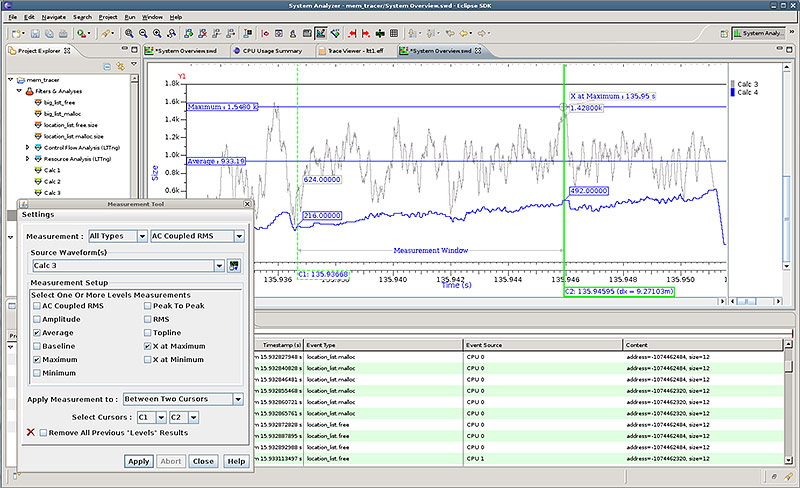The image size is (800, 488).
Task: Click the Save disk icon in toolbar
Action: [35, 34]
